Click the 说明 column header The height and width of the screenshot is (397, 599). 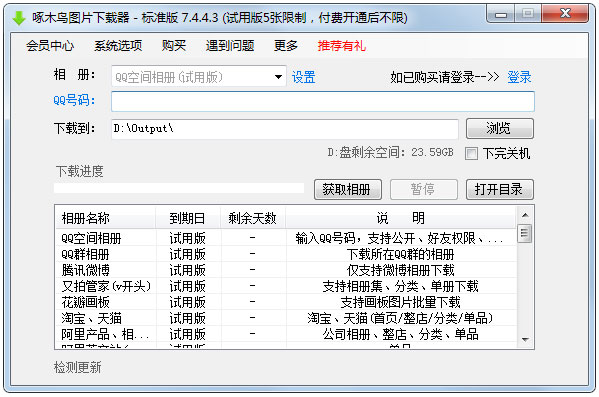point(401,218)
